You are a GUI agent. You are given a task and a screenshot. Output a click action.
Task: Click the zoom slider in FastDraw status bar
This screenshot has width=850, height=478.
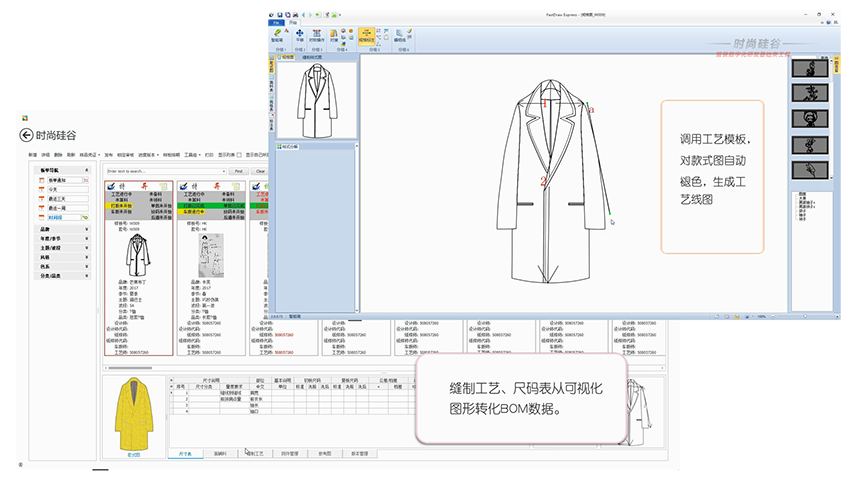pyautogui.click(x=804, y=316)
